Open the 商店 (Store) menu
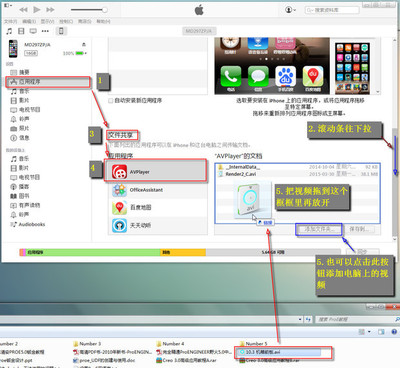 [85, 21]
